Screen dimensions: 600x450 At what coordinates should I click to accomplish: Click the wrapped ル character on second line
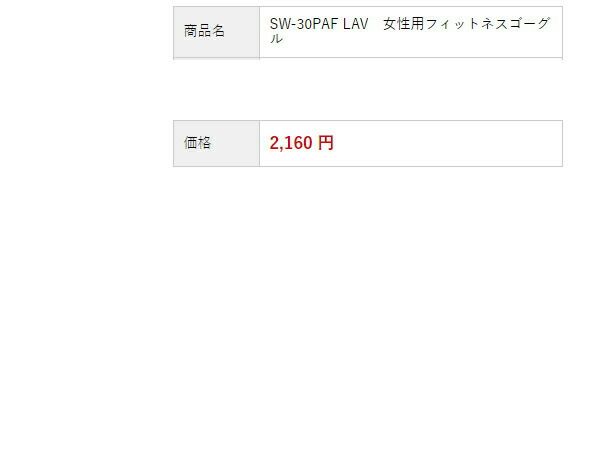point(276,38)
